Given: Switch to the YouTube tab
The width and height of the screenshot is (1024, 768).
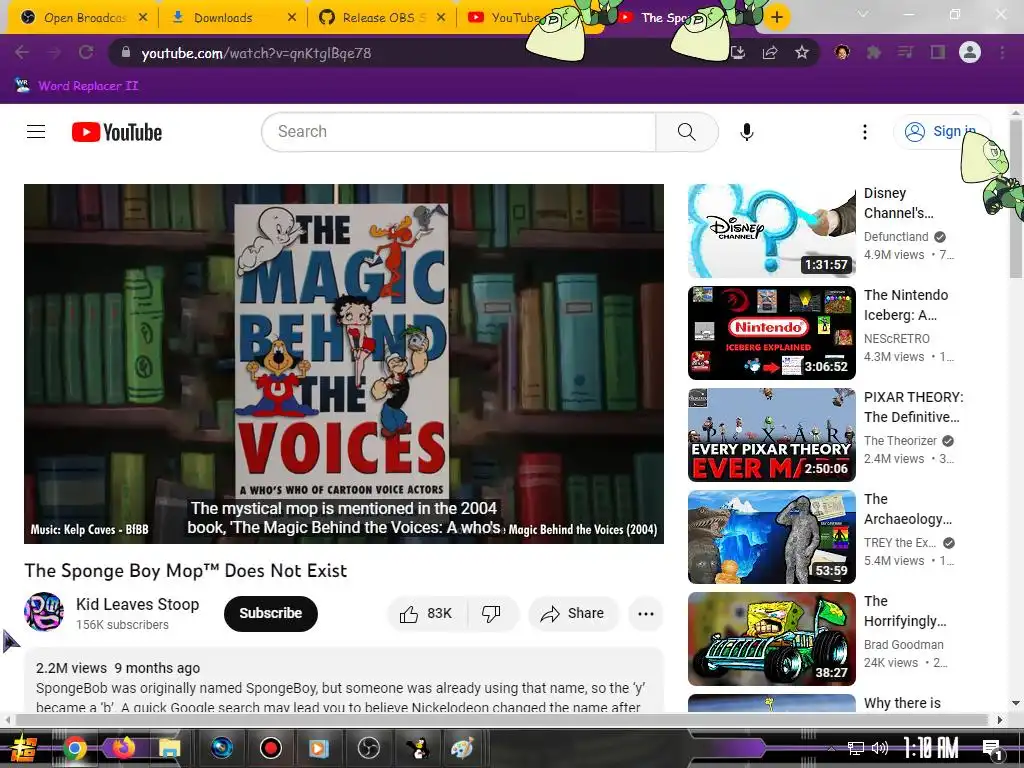Looking at the screenshot, I should click(506, 18).
